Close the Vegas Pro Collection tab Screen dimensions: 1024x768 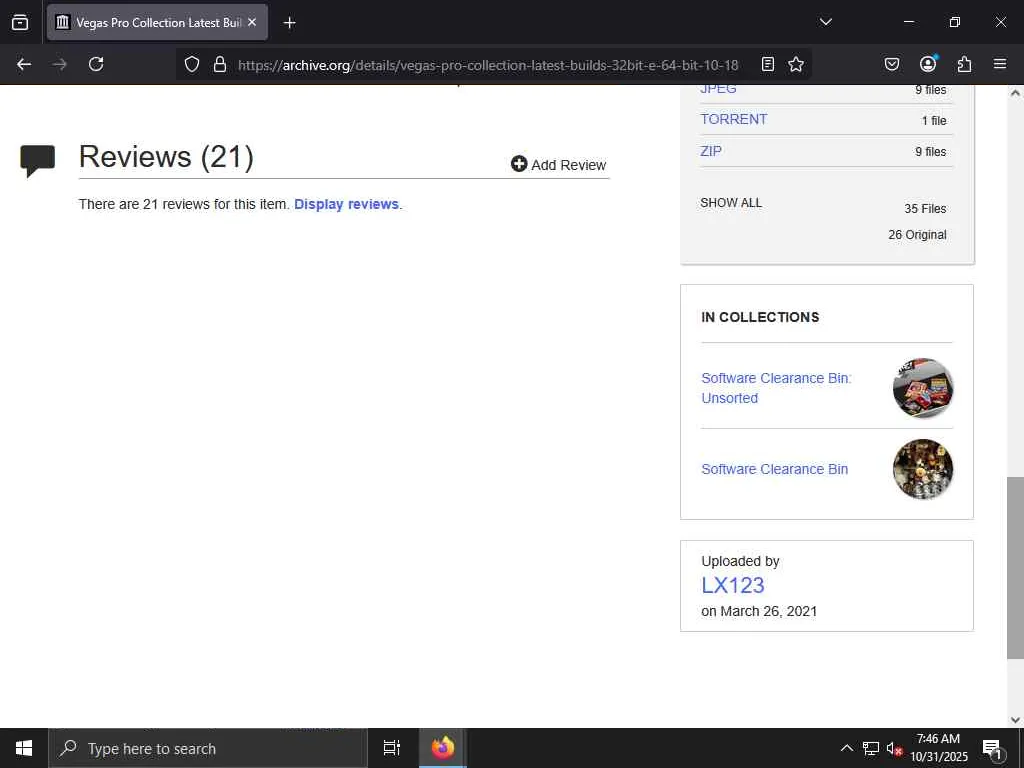[252, 22]
